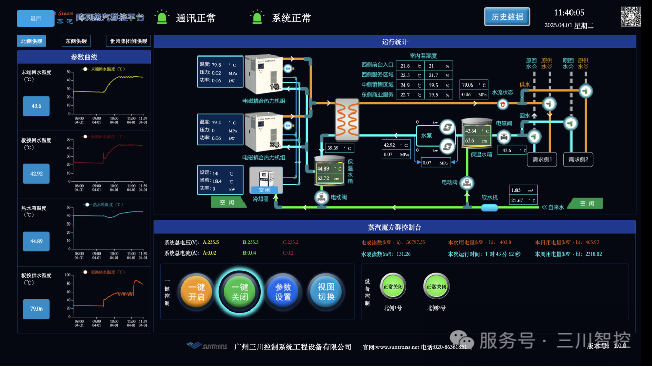This screenshot has width=652, height=367.
Task: Toggle the second green device status indicator
Action: coord(436,286)
